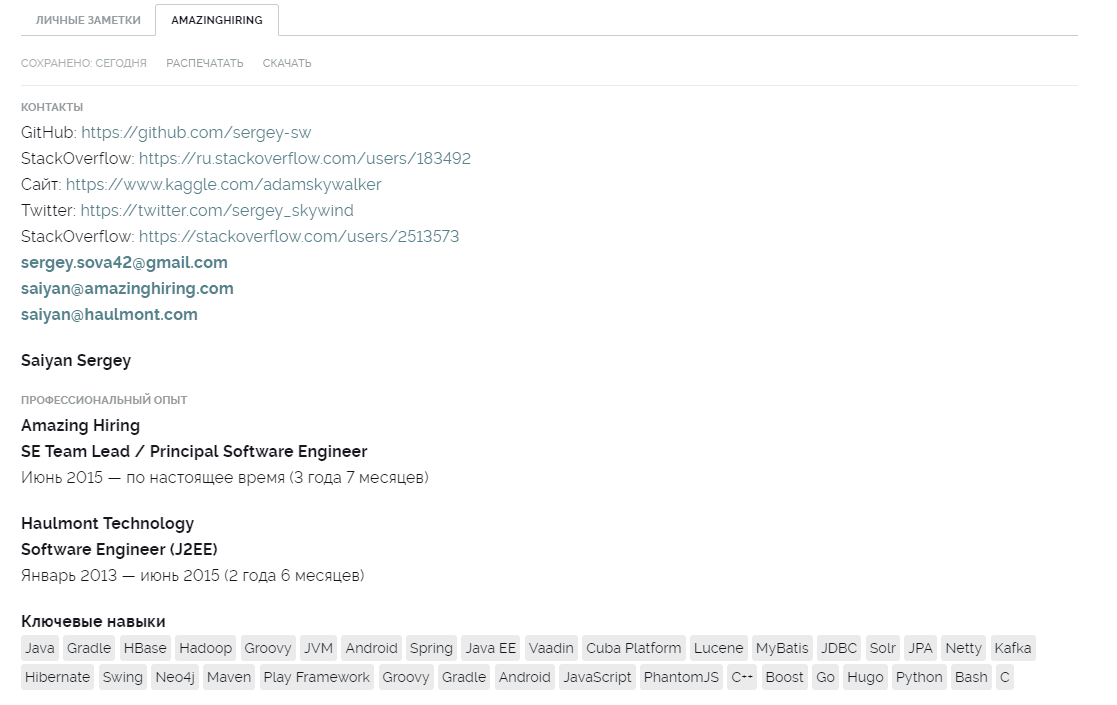Click the sergey.sova42@gmail.com email
Viewport: 1117px width, 705px height.
pos(124,263)
